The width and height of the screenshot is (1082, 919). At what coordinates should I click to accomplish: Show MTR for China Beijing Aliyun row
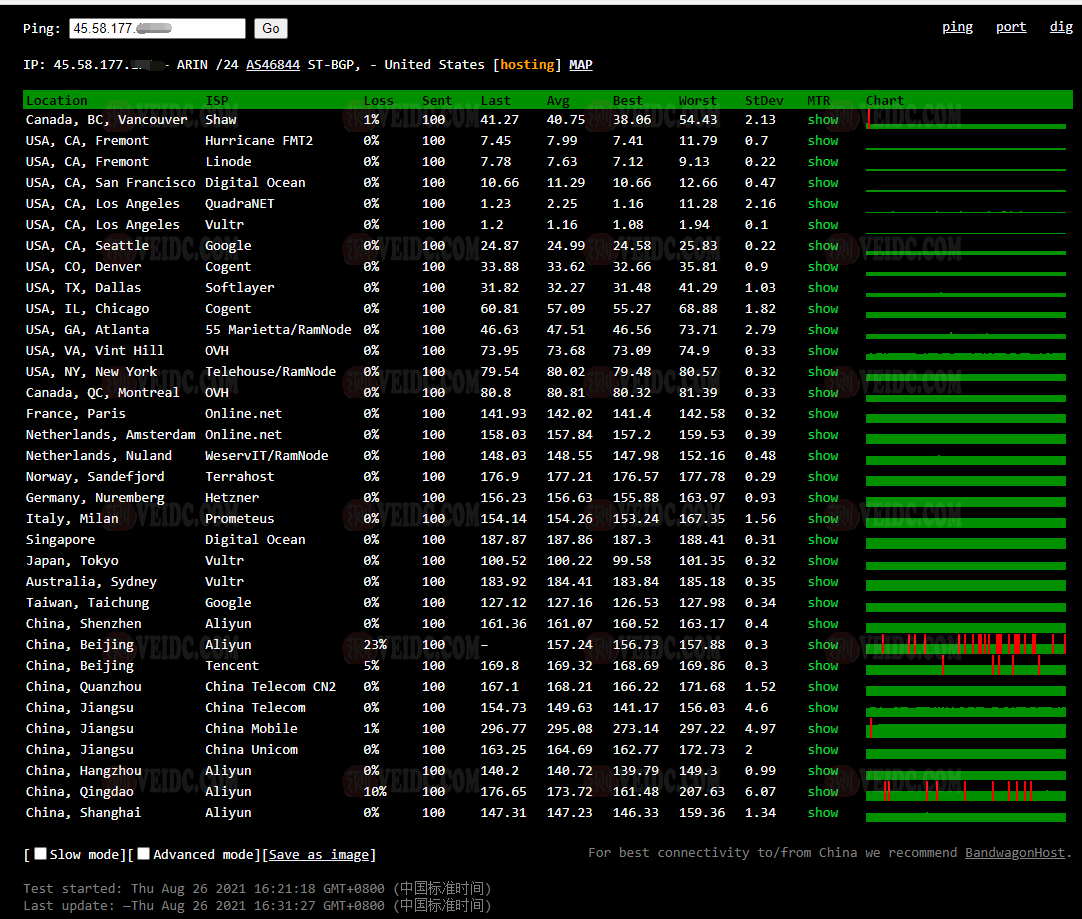(x=823, y=645)
